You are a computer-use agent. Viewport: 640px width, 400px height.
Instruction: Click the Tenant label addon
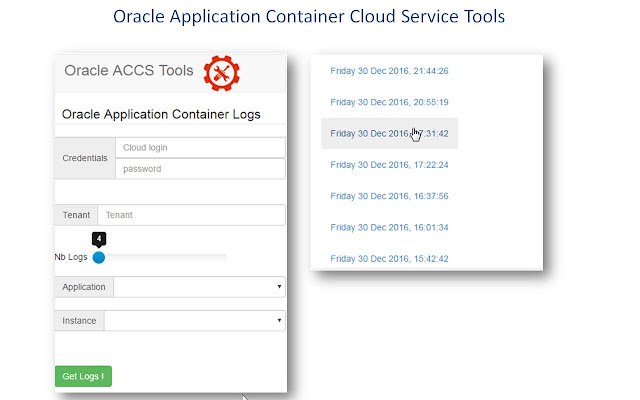pos(76,215)
